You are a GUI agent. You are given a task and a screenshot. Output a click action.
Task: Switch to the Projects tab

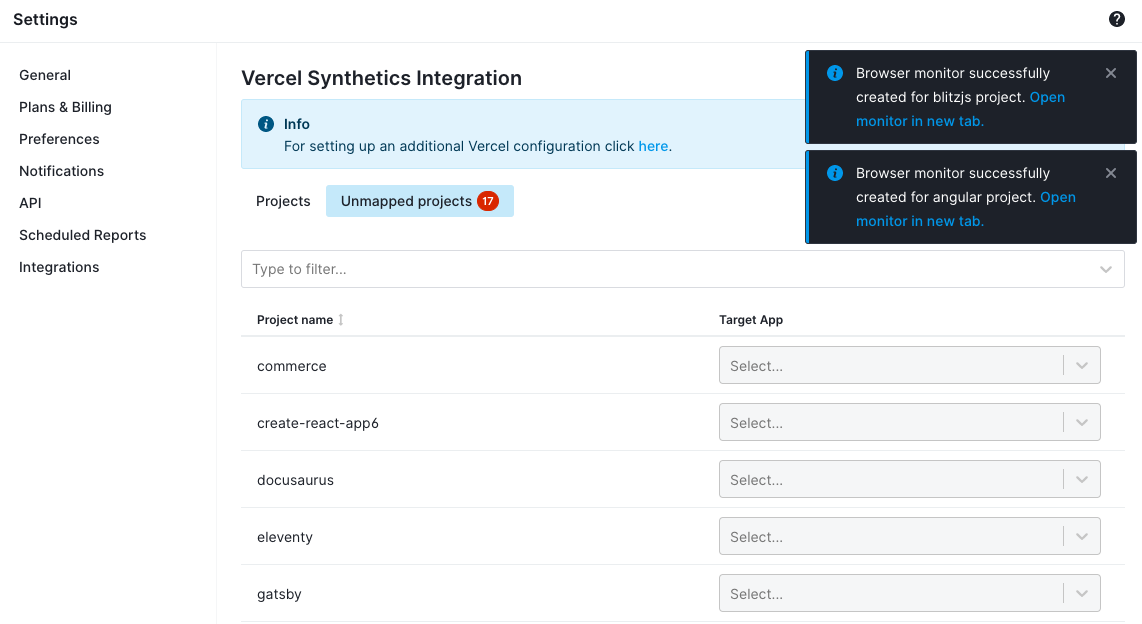[283, 201]
